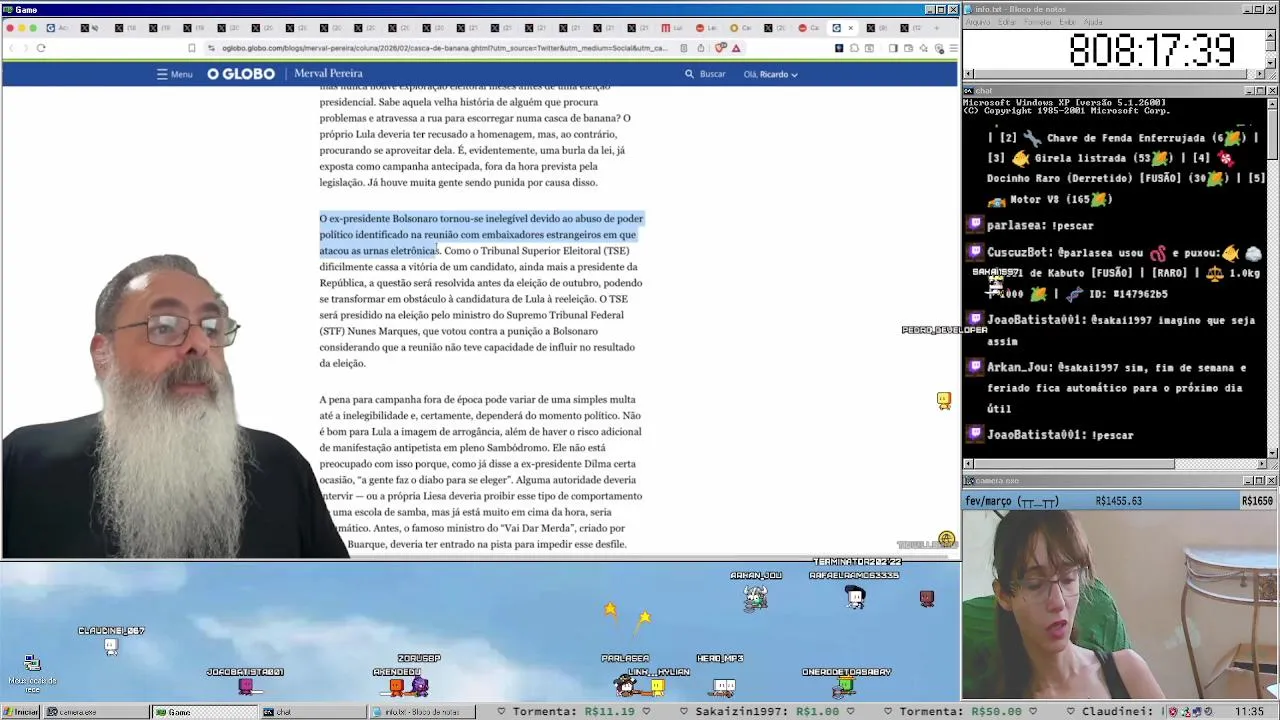
Task: Click the chat window title bar icon
Action: click(x=969, y=90)
